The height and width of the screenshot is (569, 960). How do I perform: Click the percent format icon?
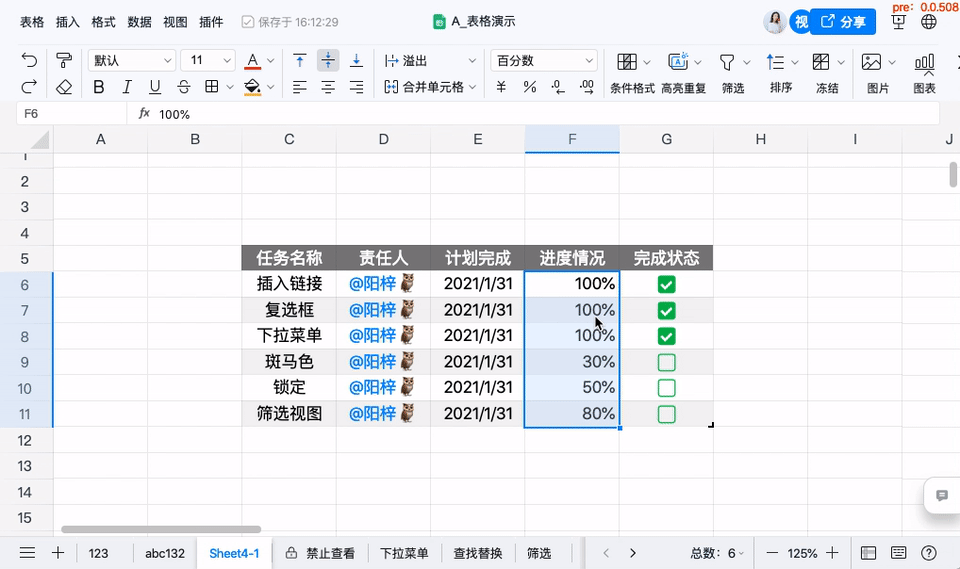(x=529, y=87)
